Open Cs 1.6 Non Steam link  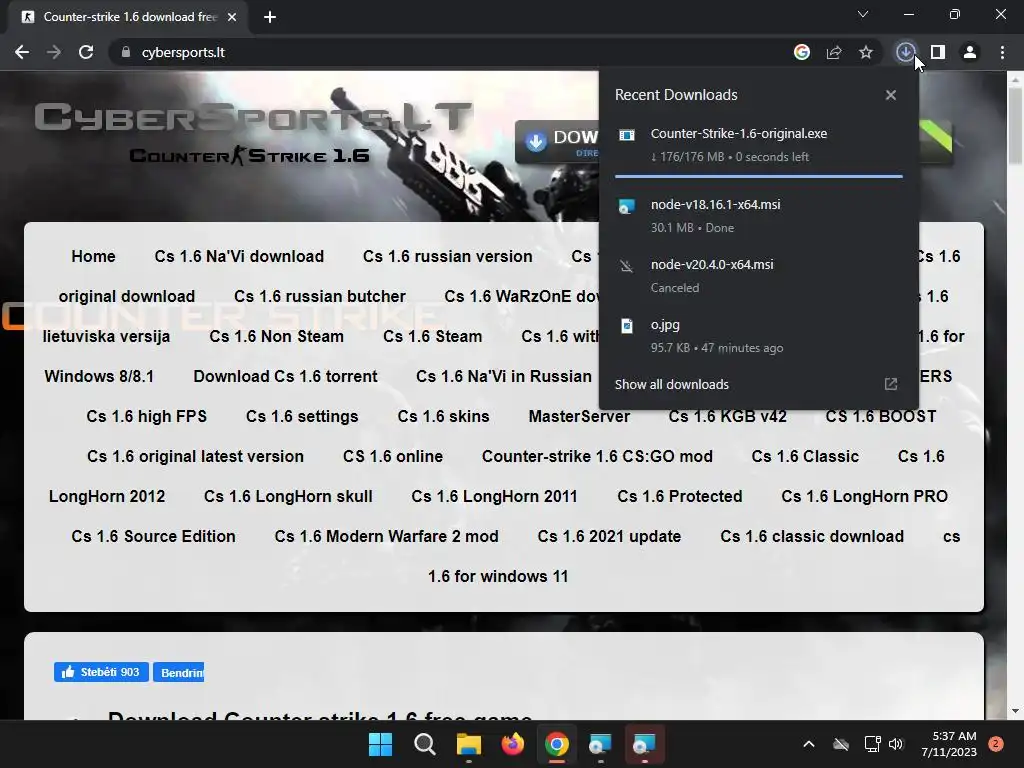pyautogui.click(x=276, y=336)
